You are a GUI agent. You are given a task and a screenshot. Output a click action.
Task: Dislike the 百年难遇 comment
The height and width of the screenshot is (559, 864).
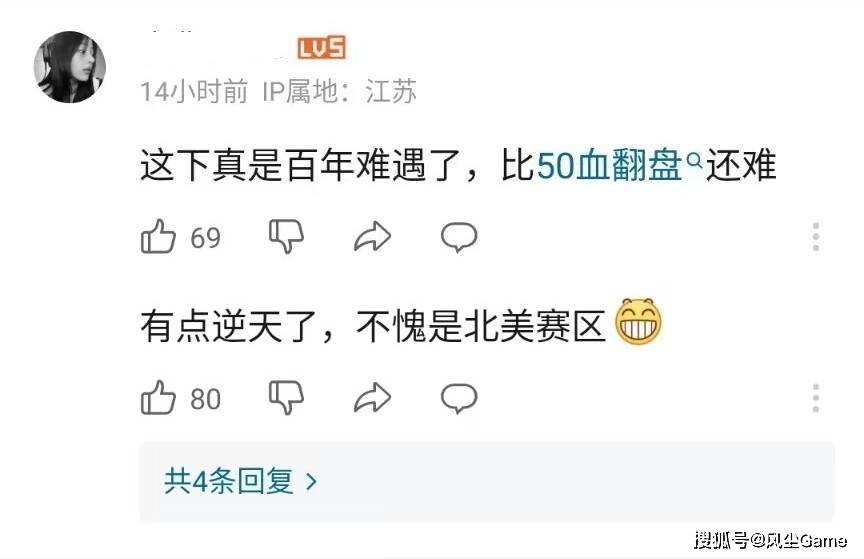(287, 236)
